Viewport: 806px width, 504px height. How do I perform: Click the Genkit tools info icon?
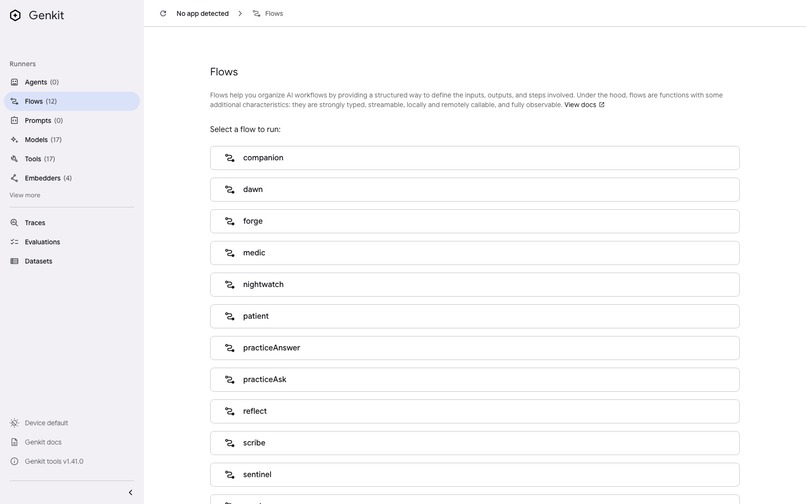pyautogui.click(x=14, y=461)
